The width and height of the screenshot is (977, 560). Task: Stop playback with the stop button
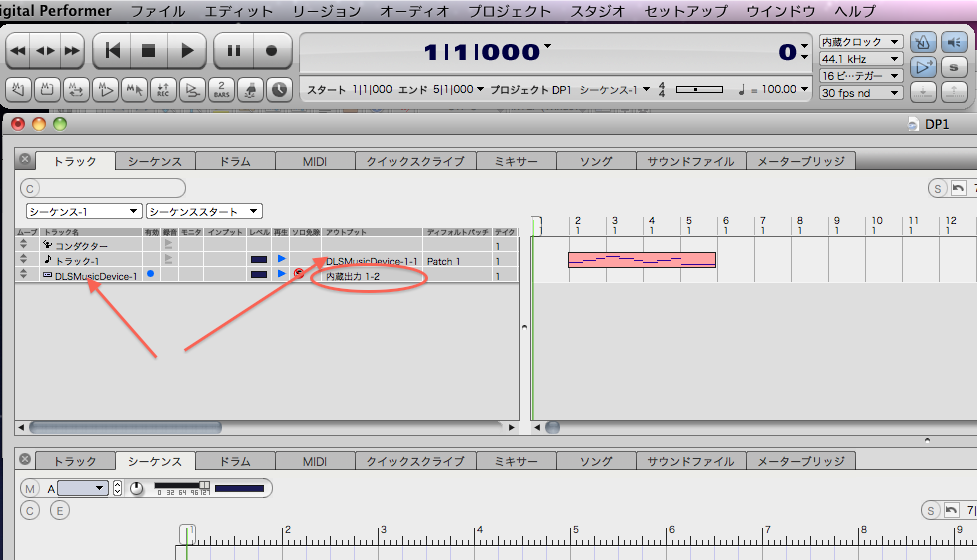[148, 50]
